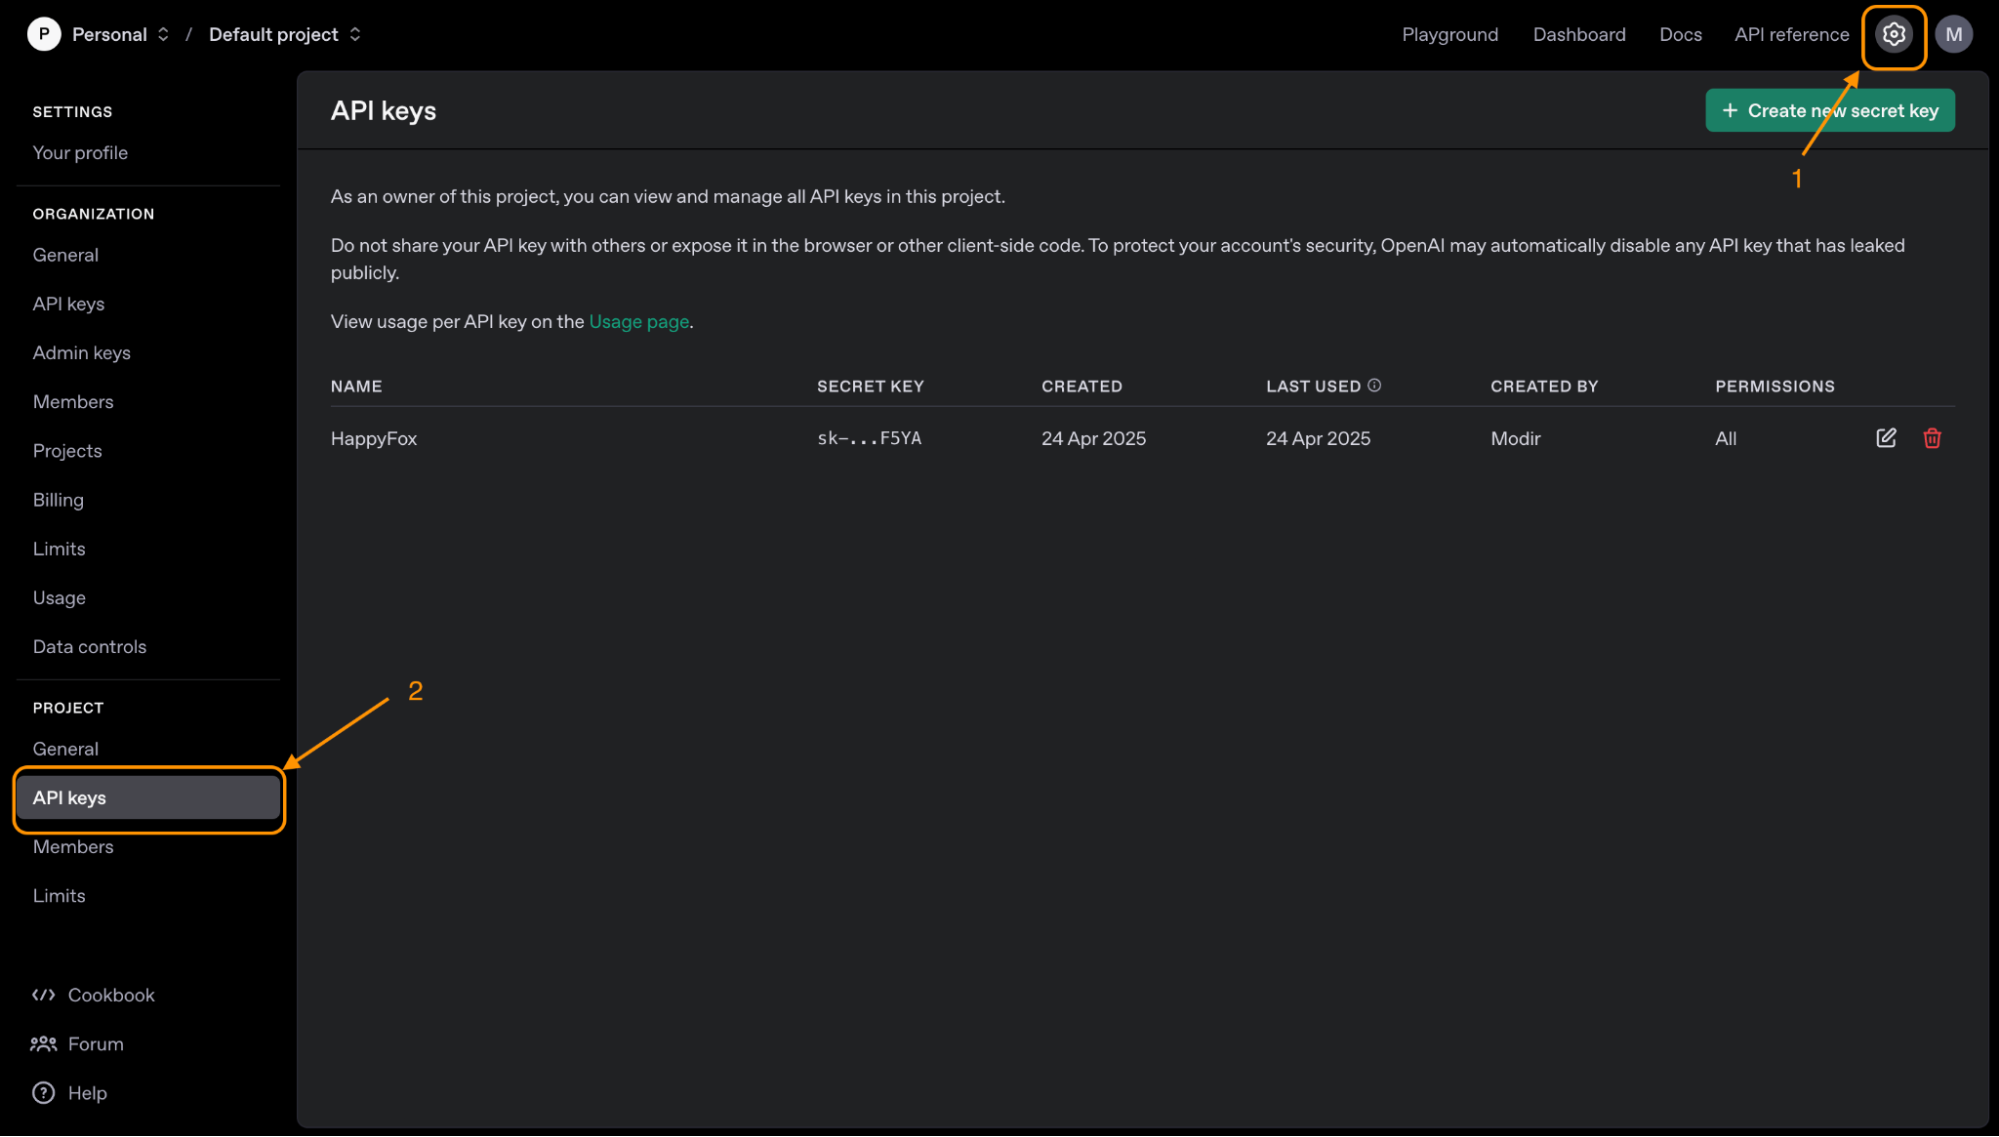Image resolution: width=1999 pixels, height=1137 pixels.
Task: Open Project General settings
Action: (66, 749)
